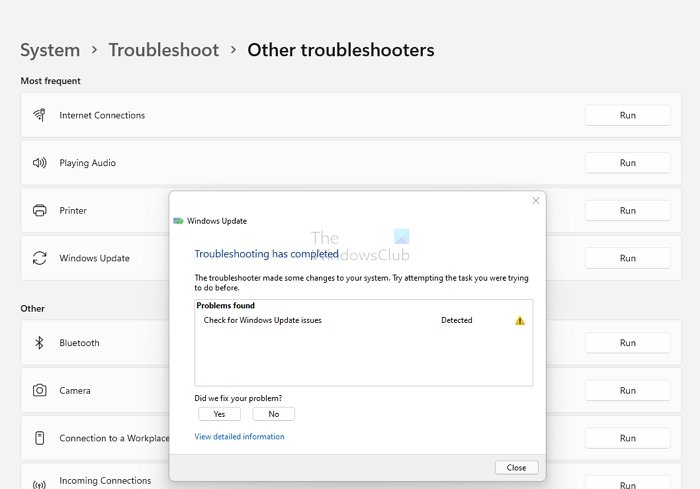The height and width of the screenshot is (489, 700).
Task: Go to Troubleshoot in the breadcrumb
Action: (164, 50)
